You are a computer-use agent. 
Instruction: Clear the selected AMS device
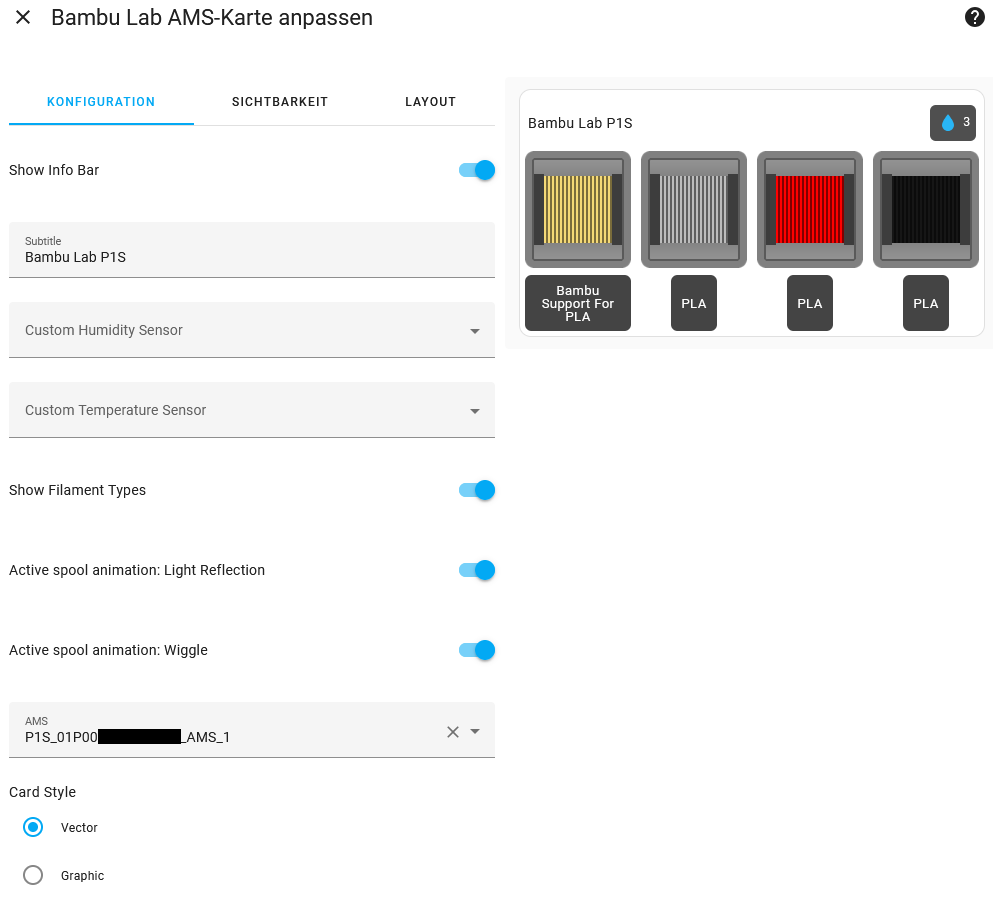click(453, 732)
